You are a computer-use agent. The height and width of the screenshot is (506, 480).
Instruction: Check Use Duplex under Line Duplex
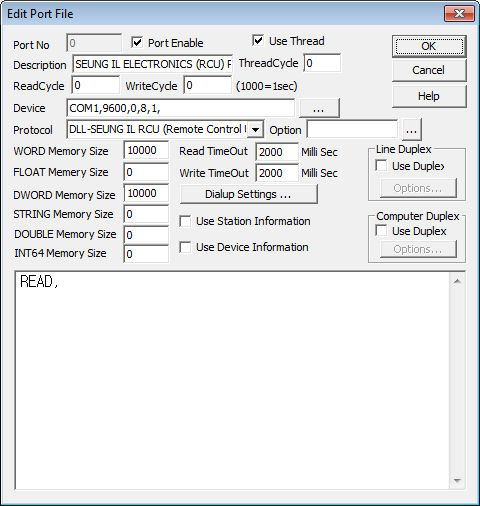(x=381, y=165)
